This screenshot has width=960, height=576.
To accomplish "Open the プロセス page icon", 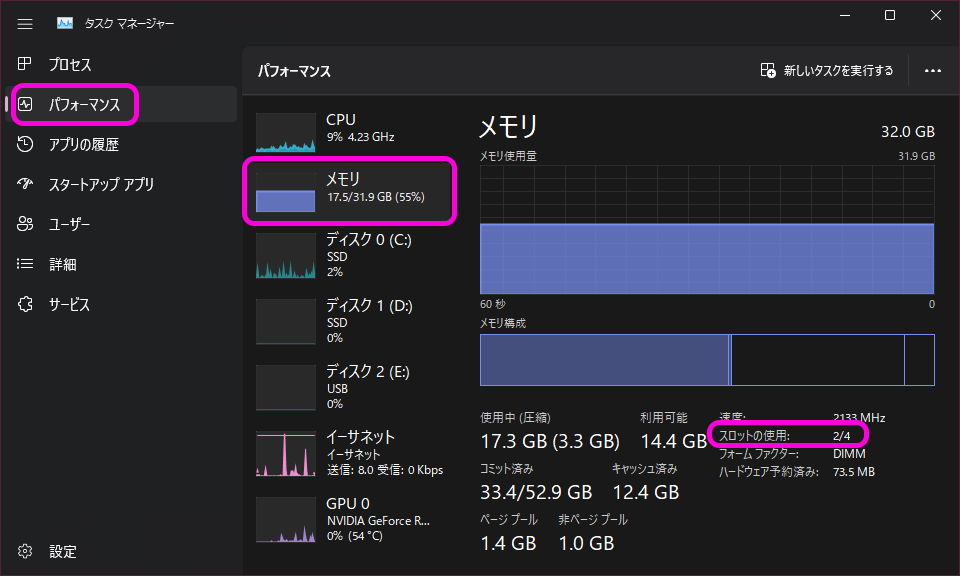I will (26, 64).
